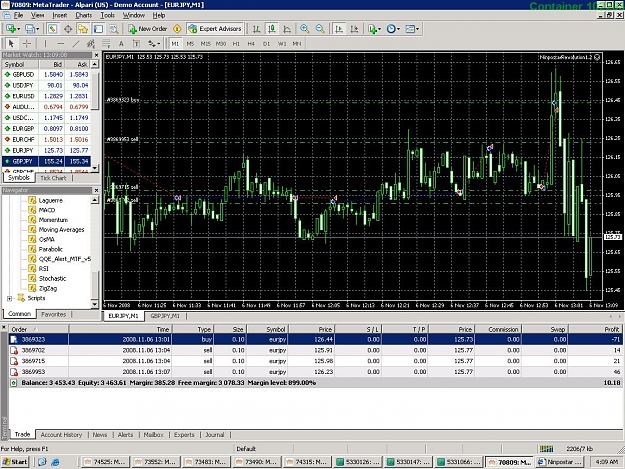Select the Trendline tool
Viewport: 625px width, 469px height.
point(75,43)
